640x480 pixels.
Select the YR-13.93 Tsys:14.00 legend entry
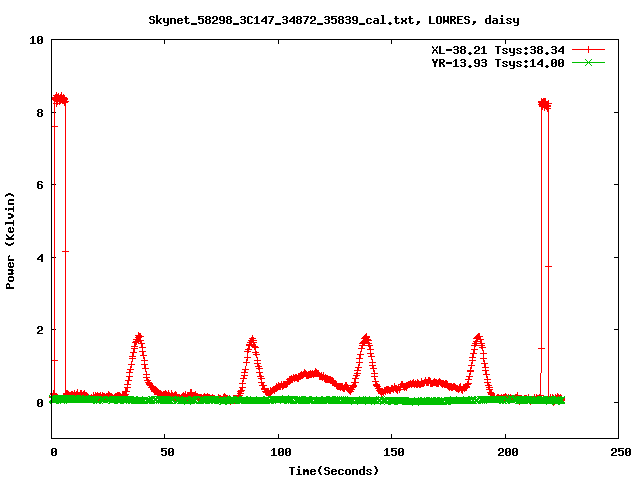pyautogui.click(x=498, y=63)
